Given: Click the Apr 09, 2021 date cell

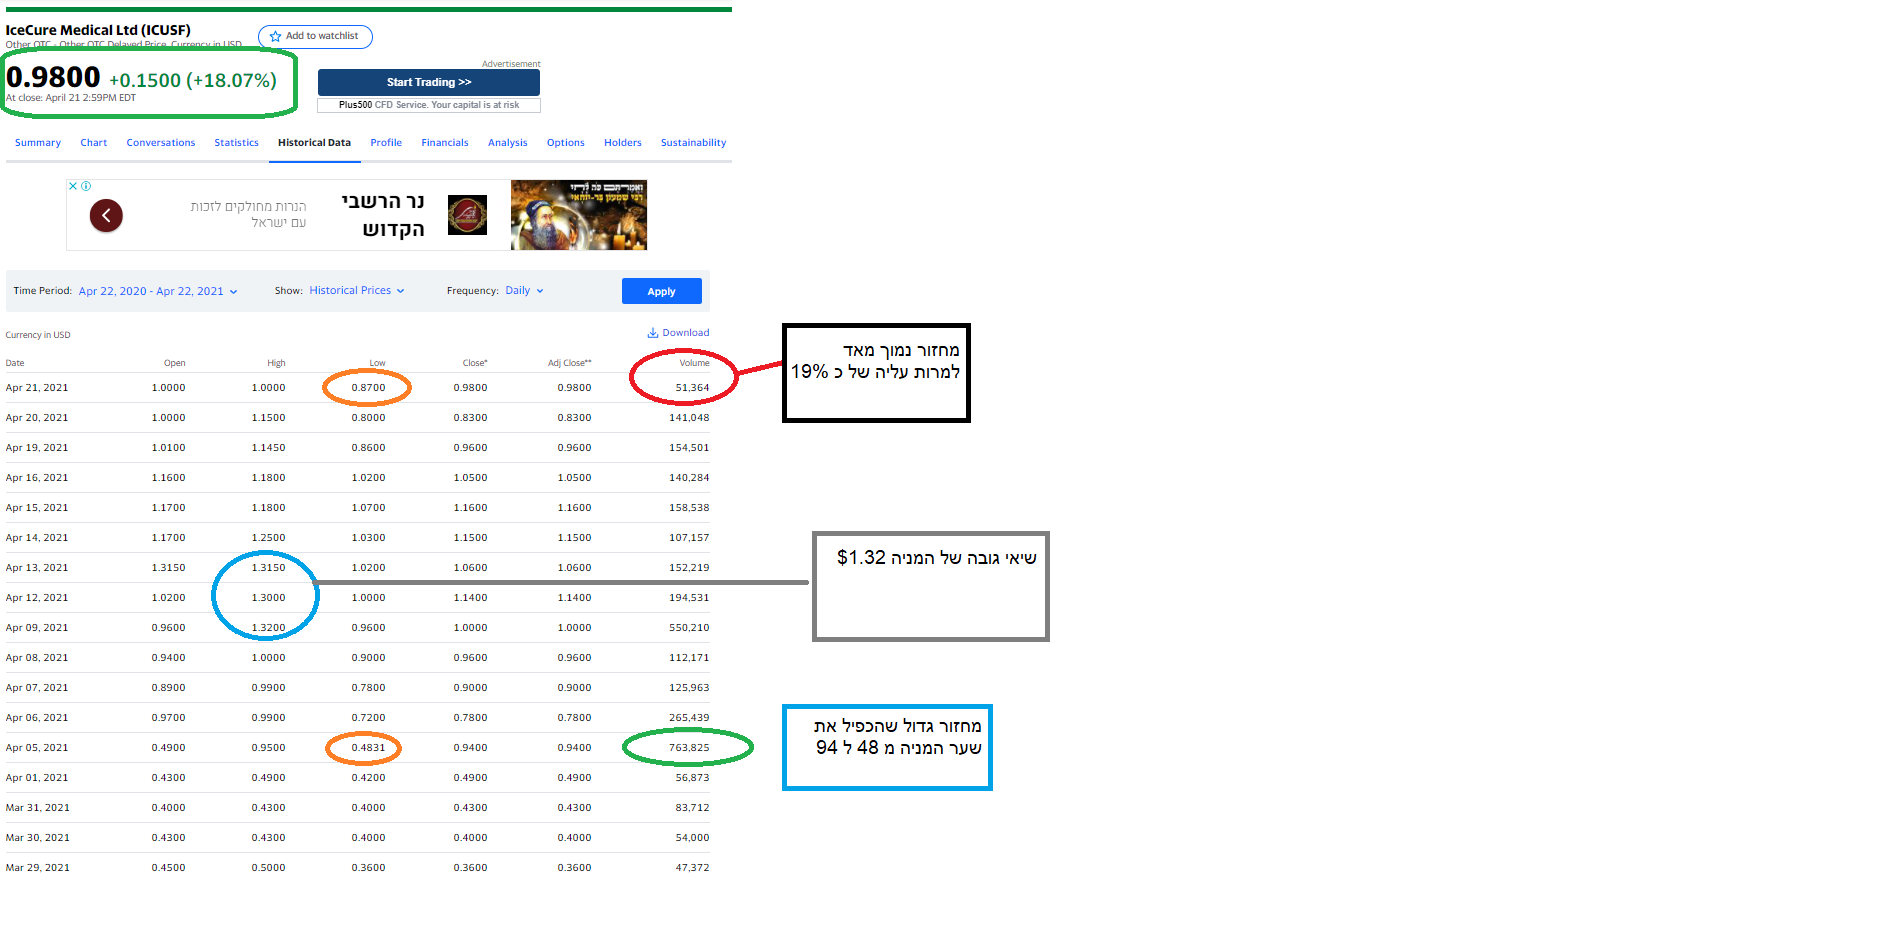Looking at the screenshot, I should coord(37,628).
